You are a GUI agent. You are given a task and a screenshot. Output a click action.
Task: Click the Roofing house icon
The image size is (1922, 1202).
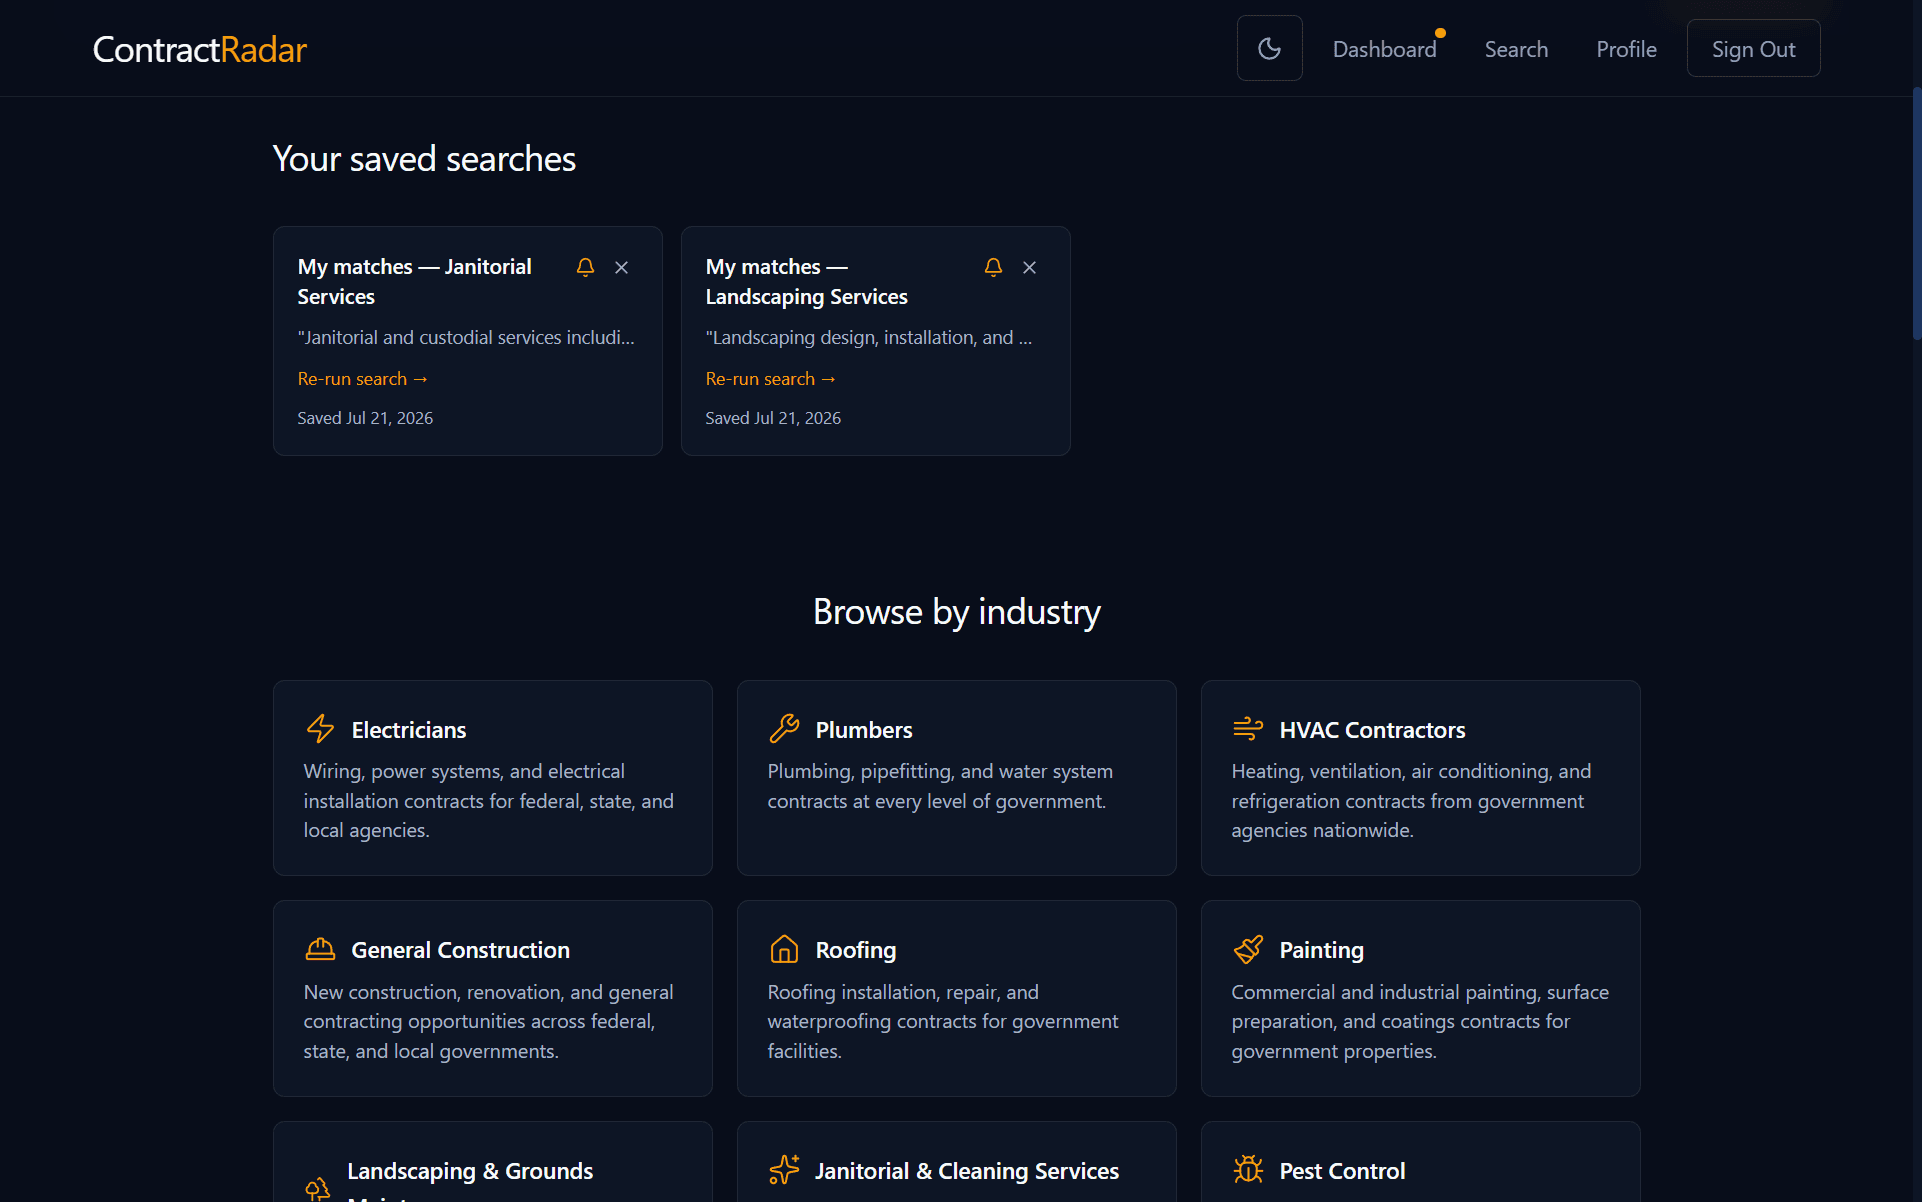(784, 949)
